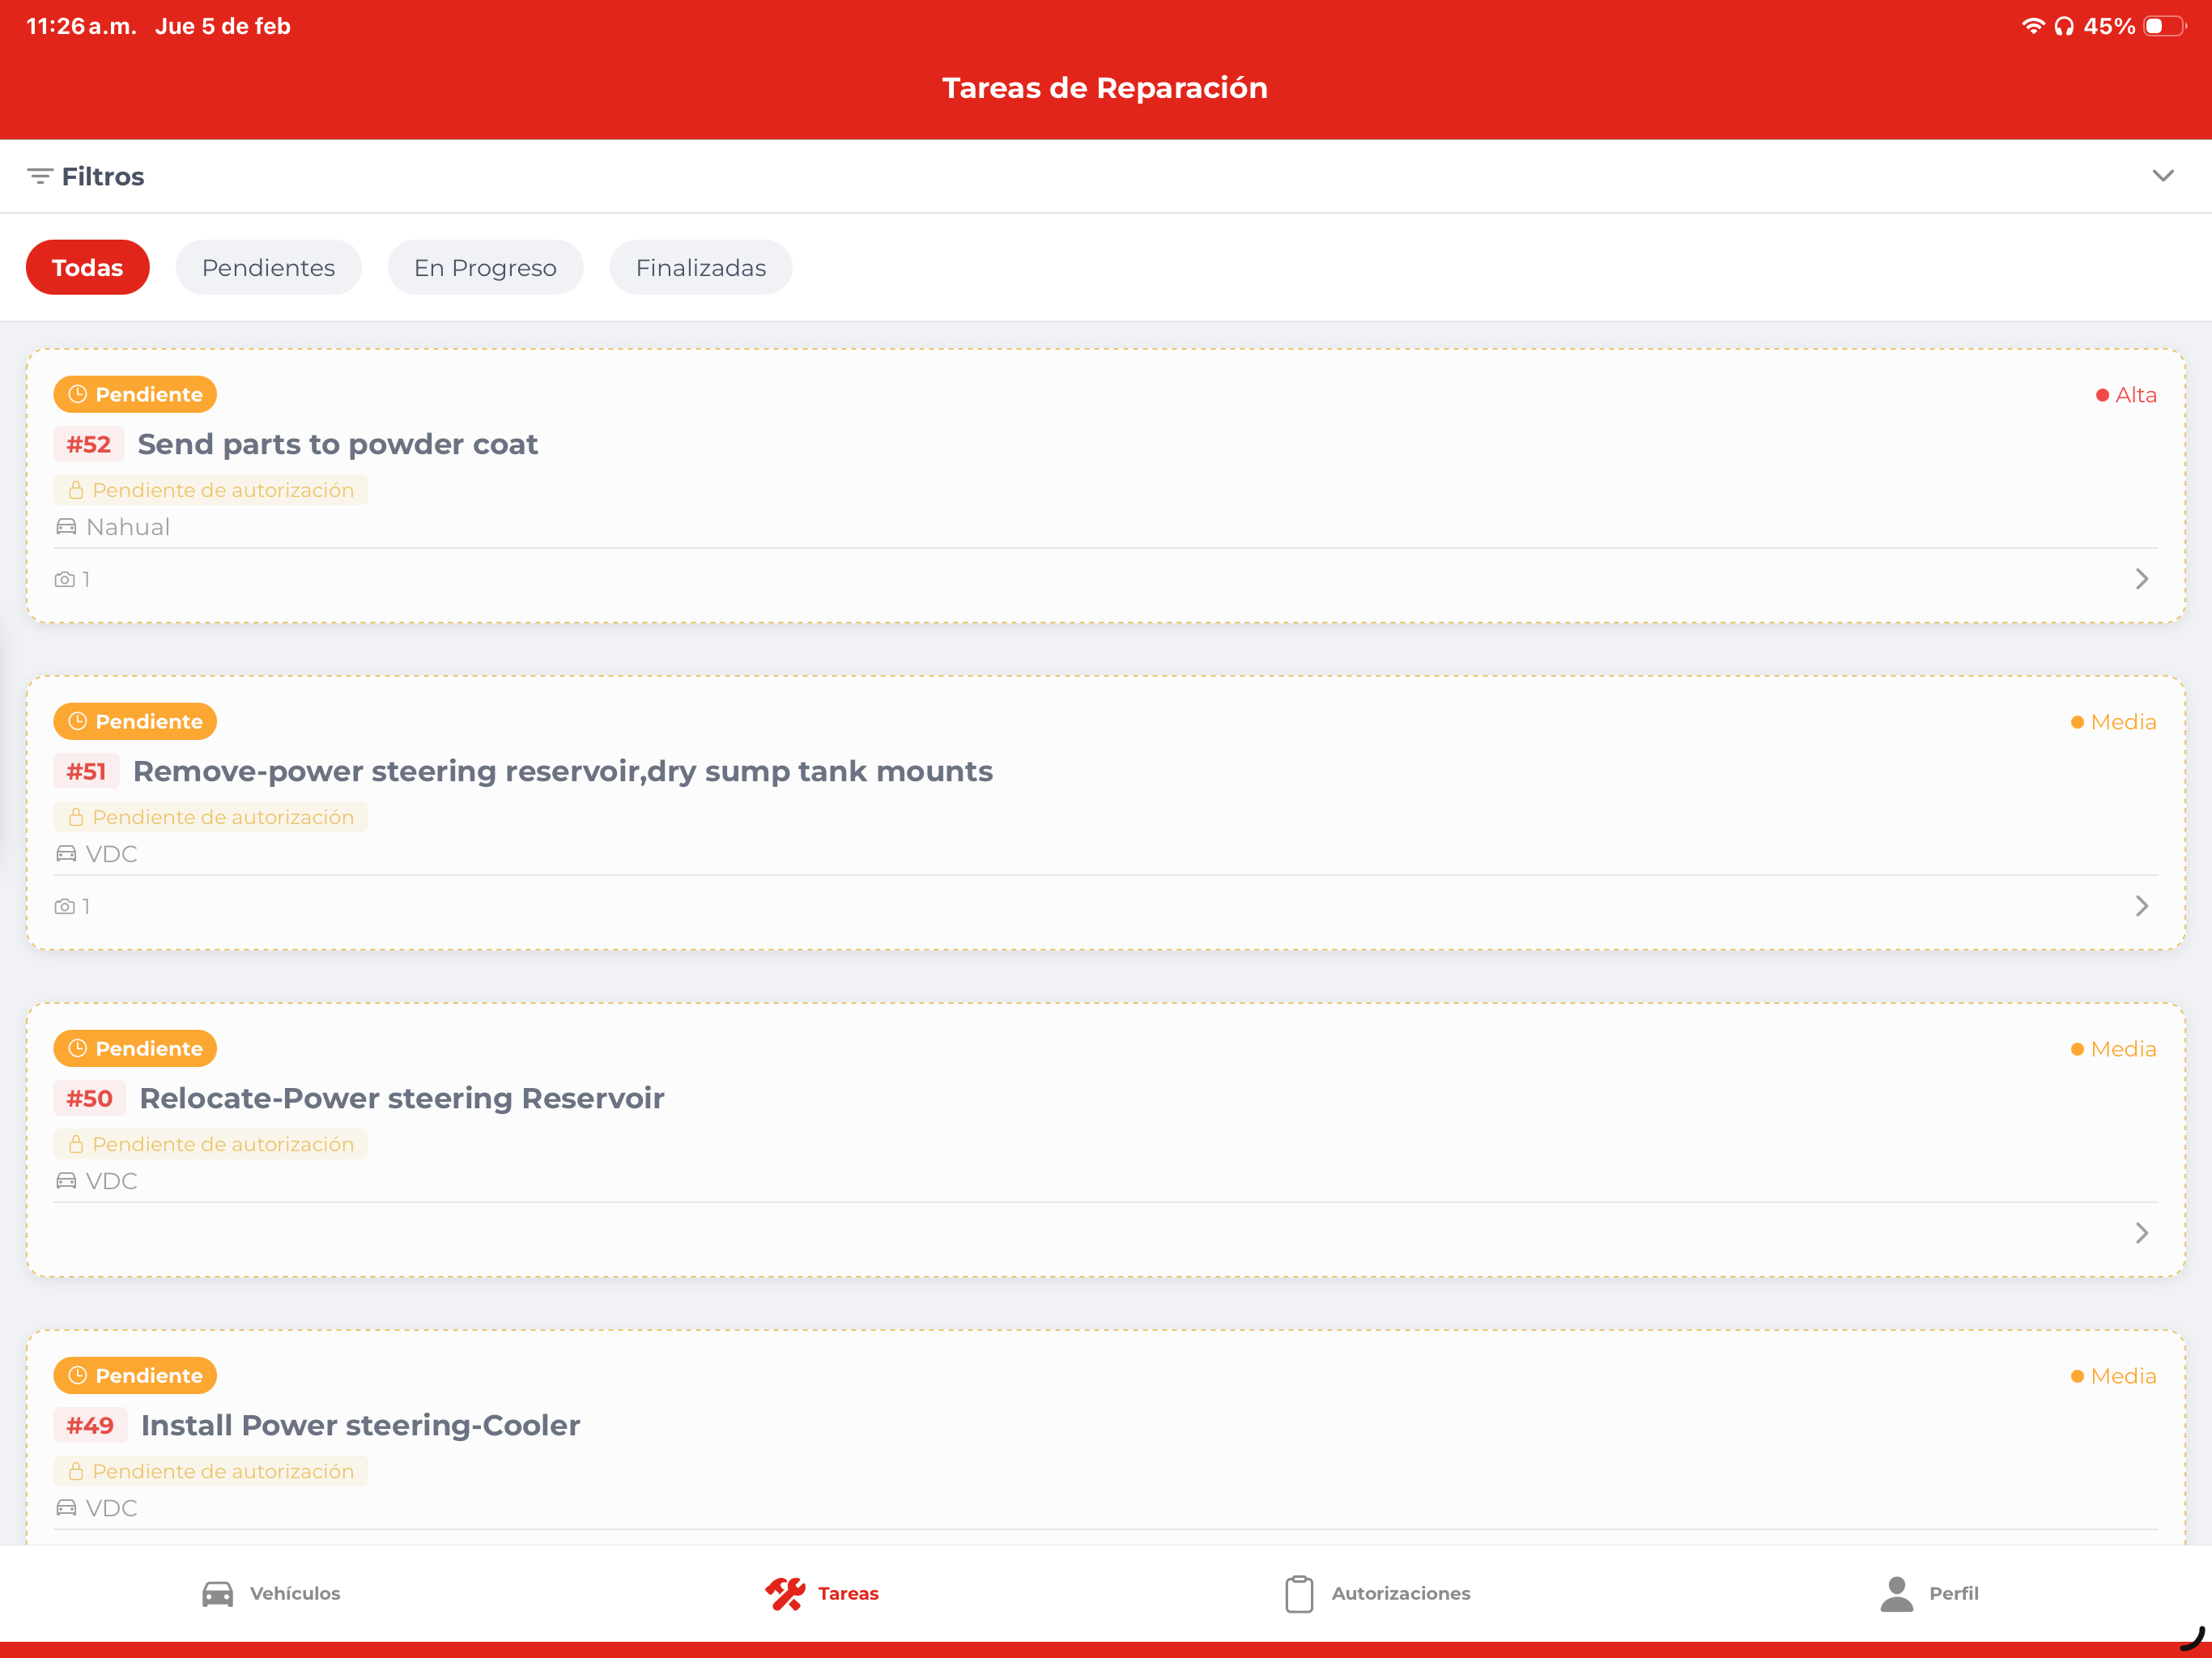Tap the Filtros filter lines icon
Image resolution: width=2212 pixels, height=1658 pixels.
tap(40, 176)
